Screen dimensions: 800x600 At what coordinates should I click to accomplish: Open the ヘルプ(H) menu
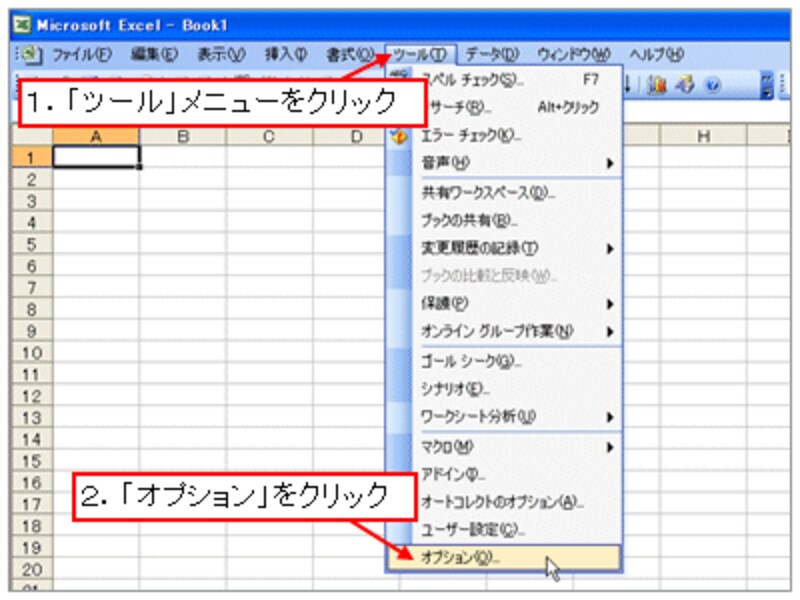point(656,55)
